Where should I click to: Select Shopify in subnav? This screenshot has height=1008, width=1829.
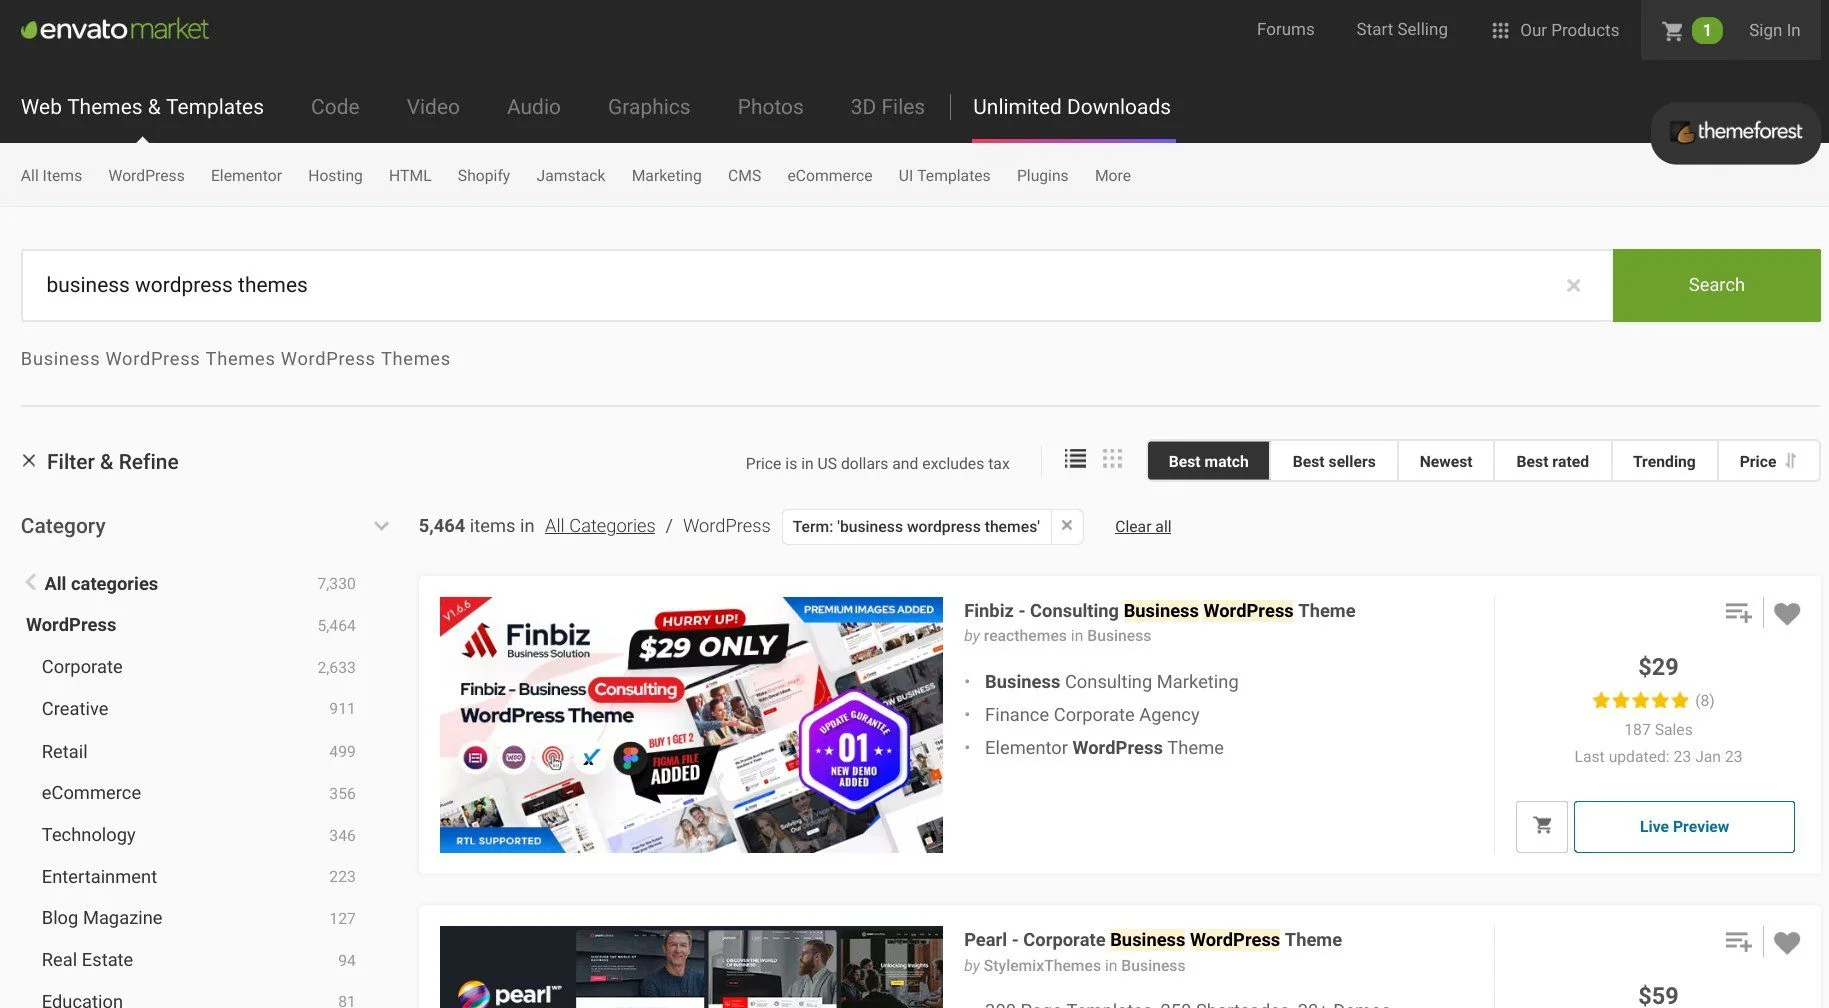tap(483, 176)
